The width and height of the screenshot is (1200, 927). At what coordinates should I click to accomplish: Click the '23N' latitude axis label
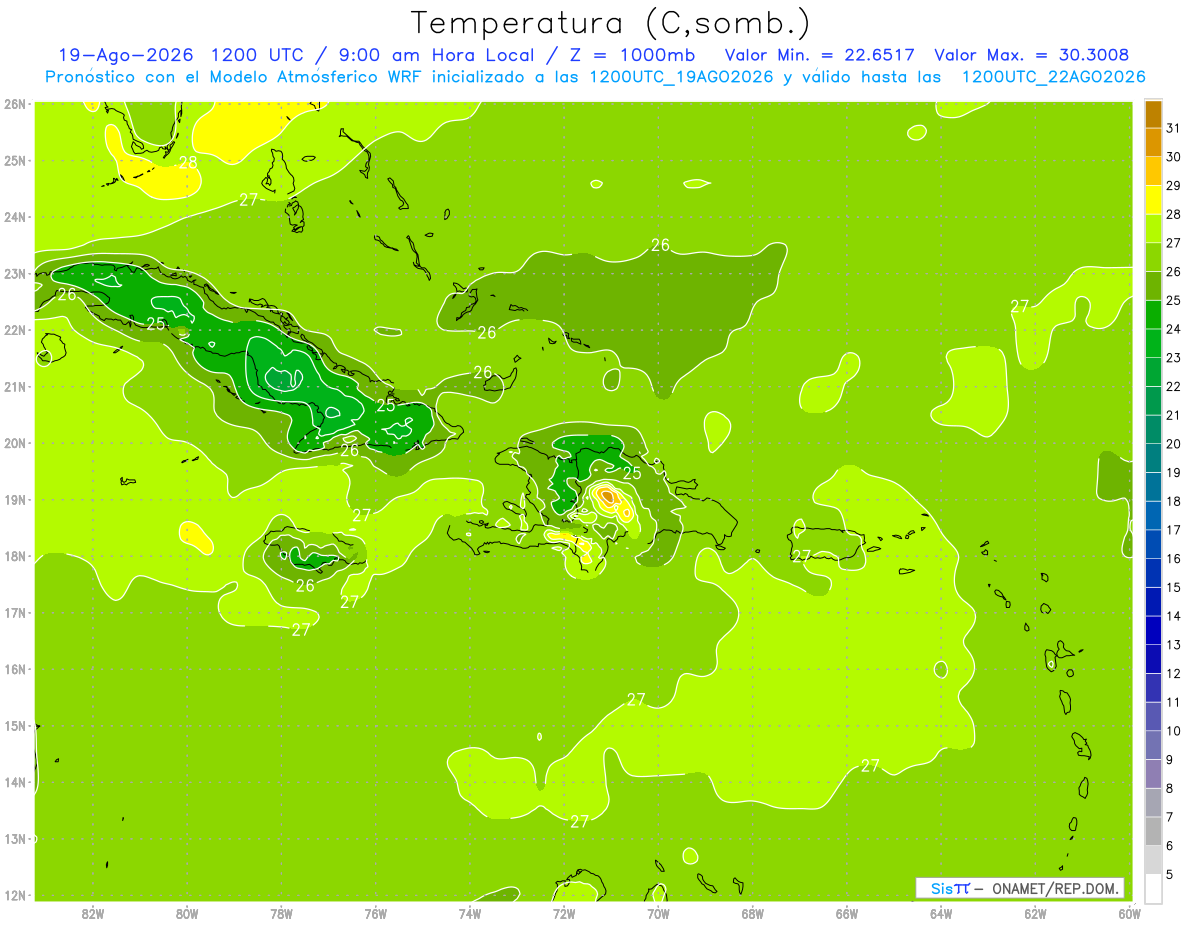pos(15,273)
